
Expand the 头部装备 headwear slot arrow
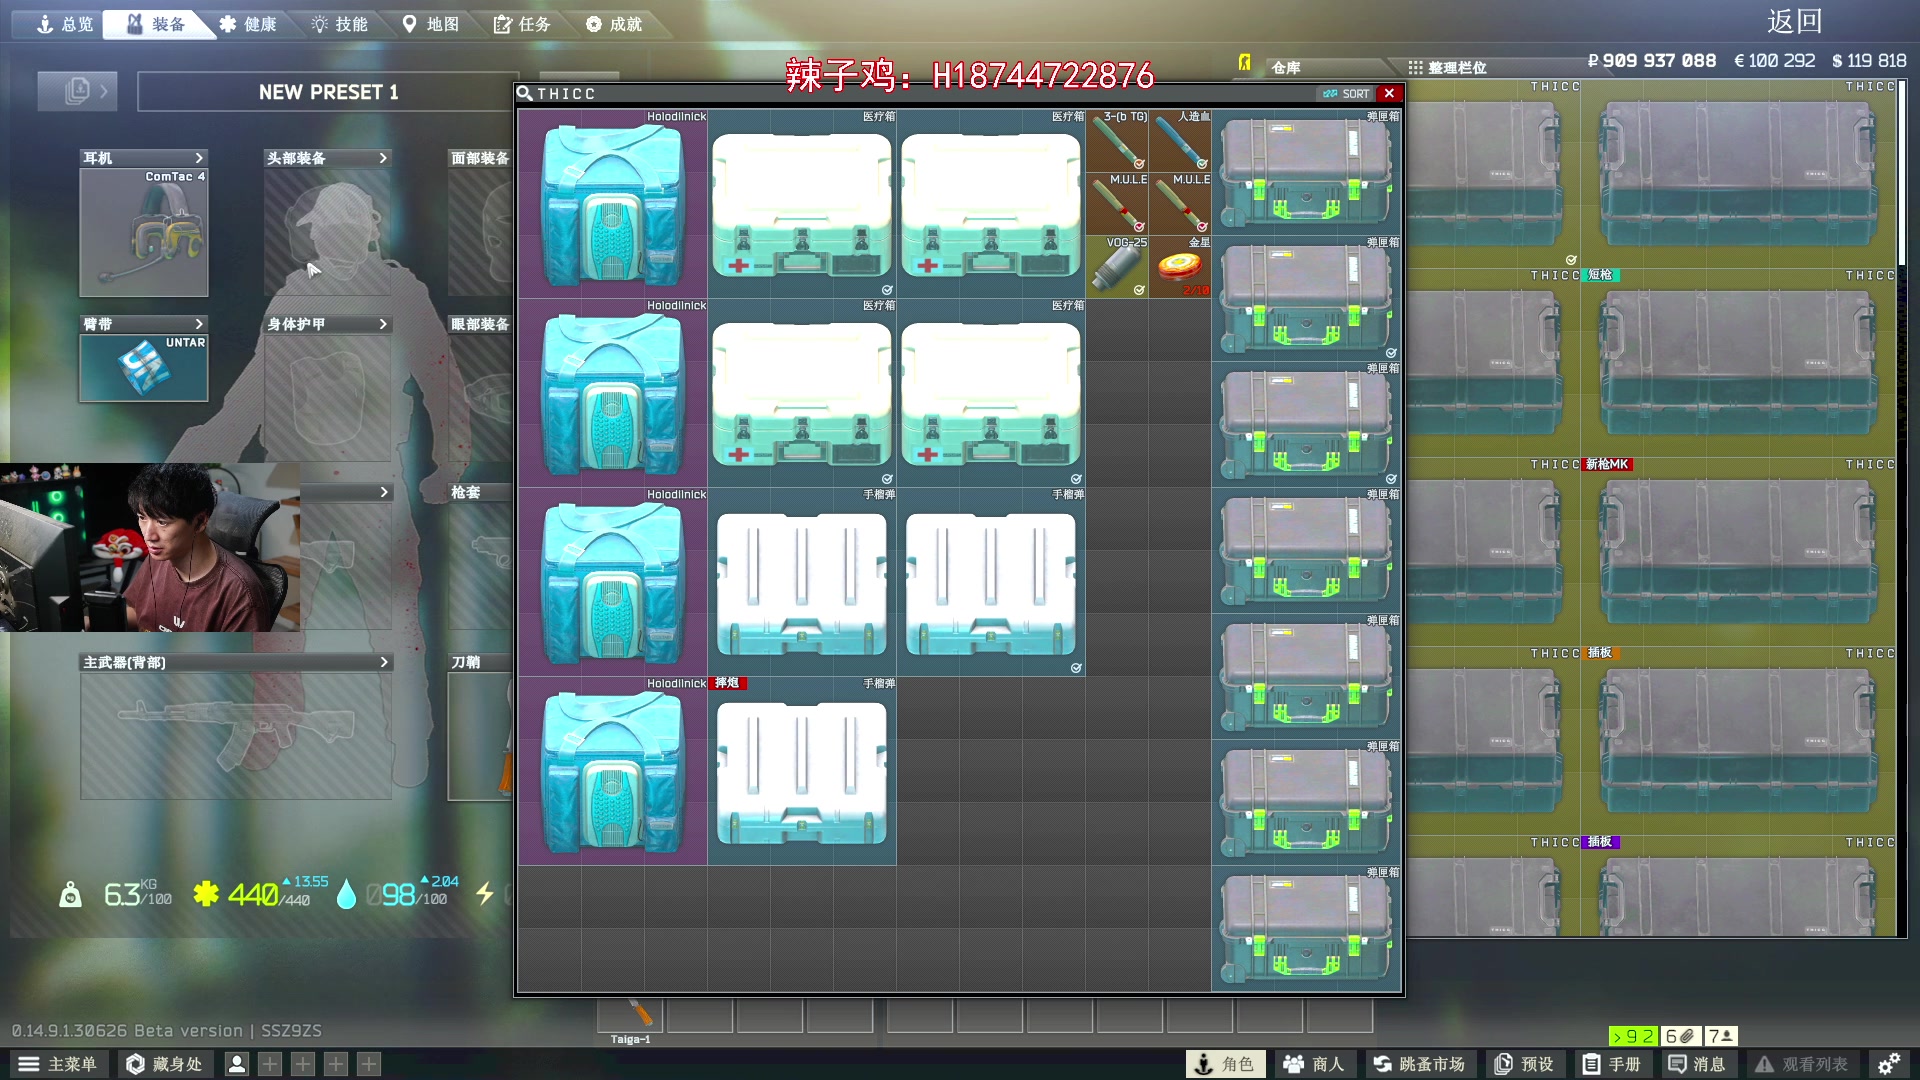tap(383, 158)
